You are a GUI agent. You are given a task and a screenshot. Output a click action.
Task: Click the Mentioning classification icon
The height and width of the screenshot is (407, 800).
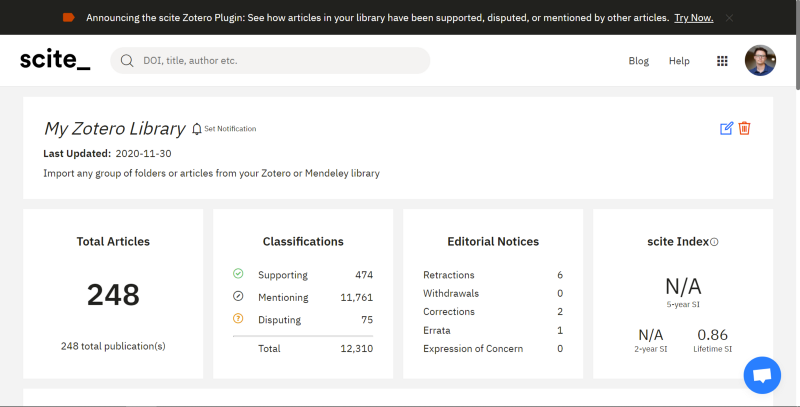pyautogui.click(x=238, y=296)
